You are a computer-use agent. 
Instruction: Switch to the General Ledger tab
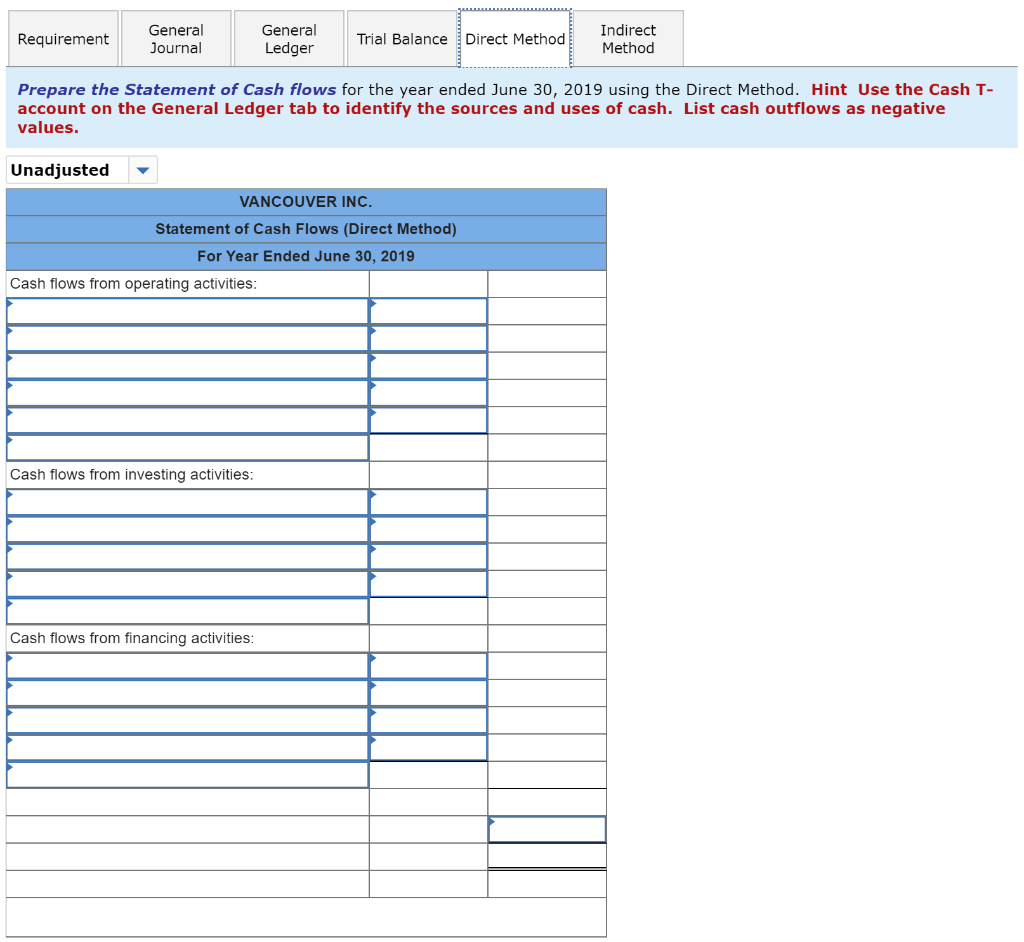click(x=289, y=38)
